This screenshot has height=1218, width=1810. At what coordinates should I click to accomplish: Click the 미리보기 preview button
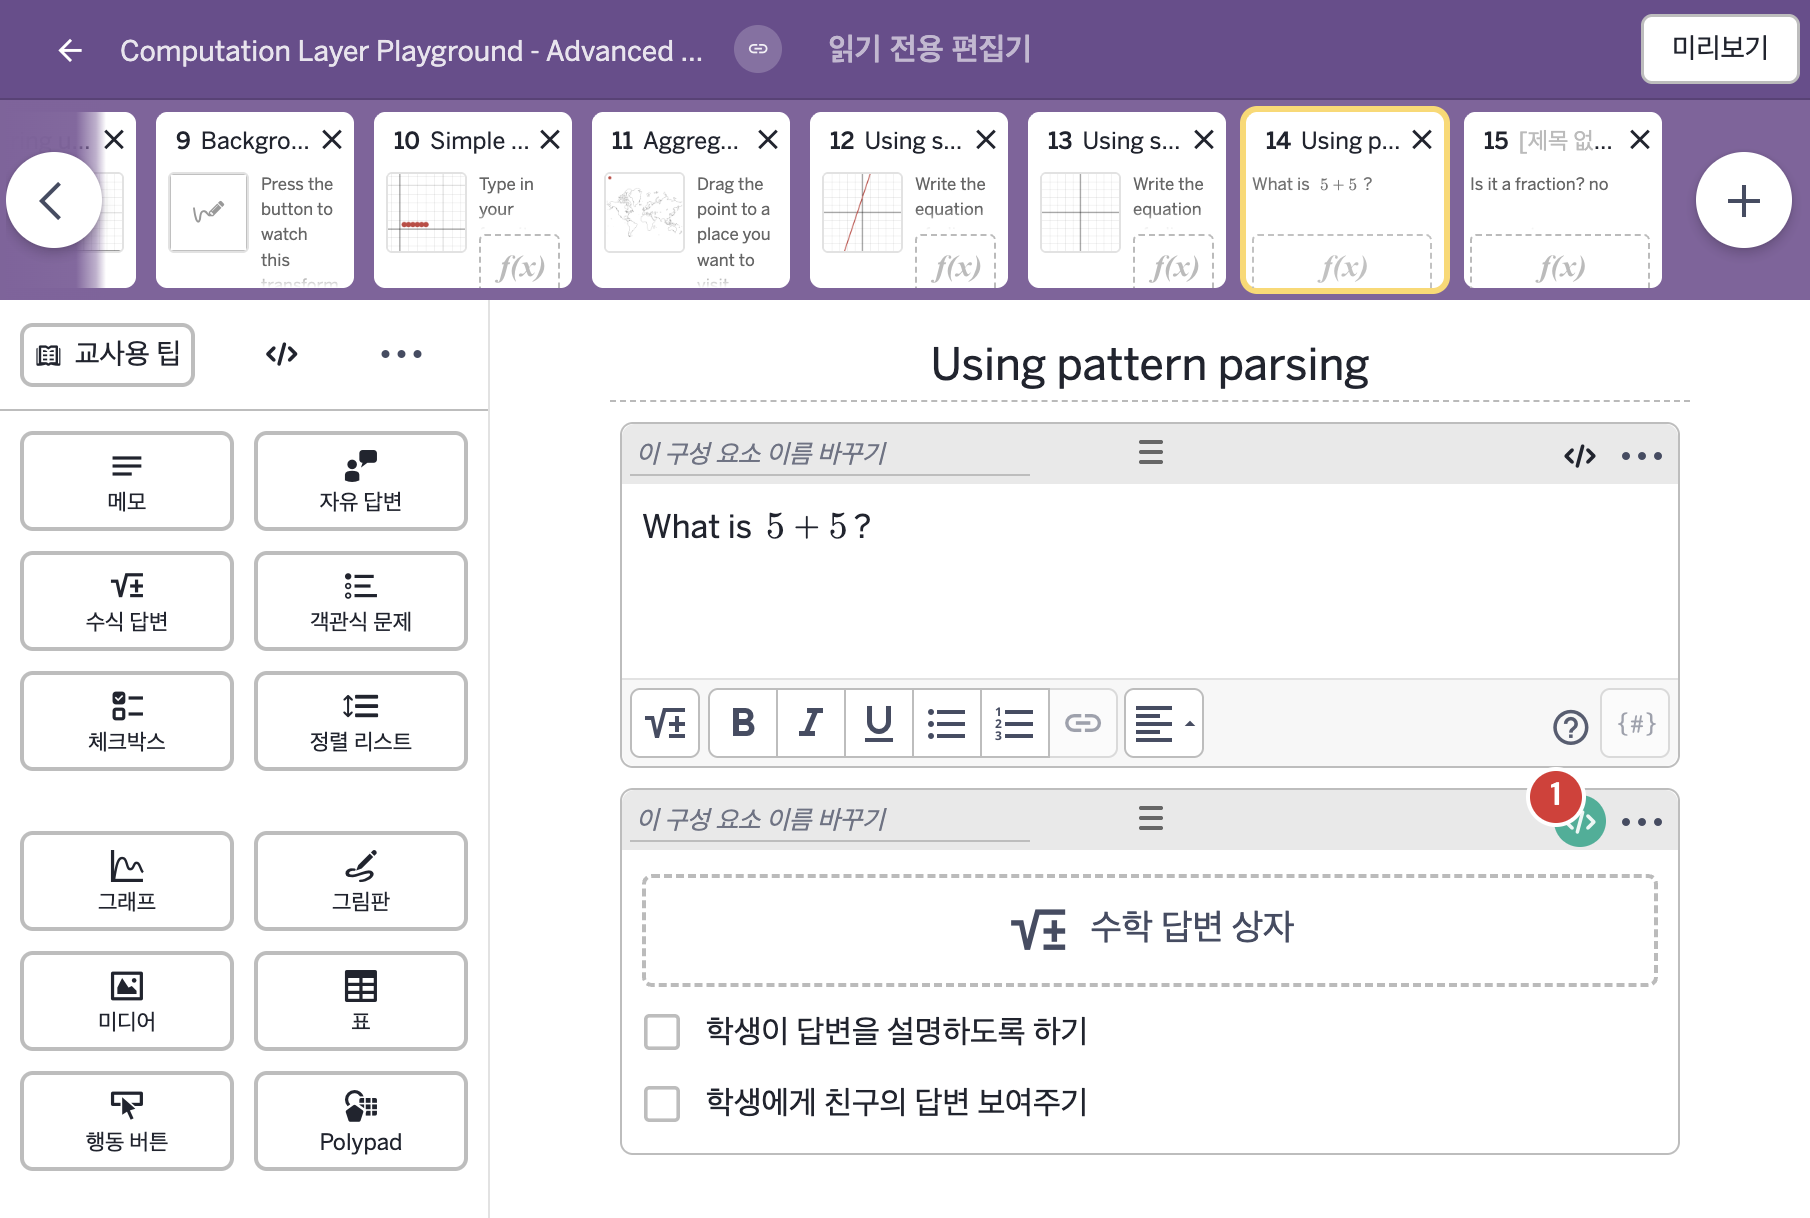[x=1720, y=48]
